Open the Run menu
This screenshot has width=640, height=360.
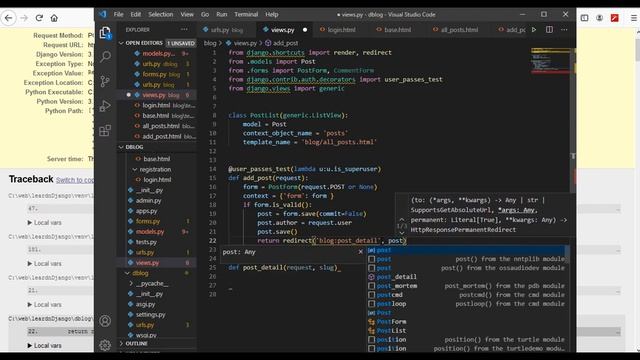coord(222,14)
